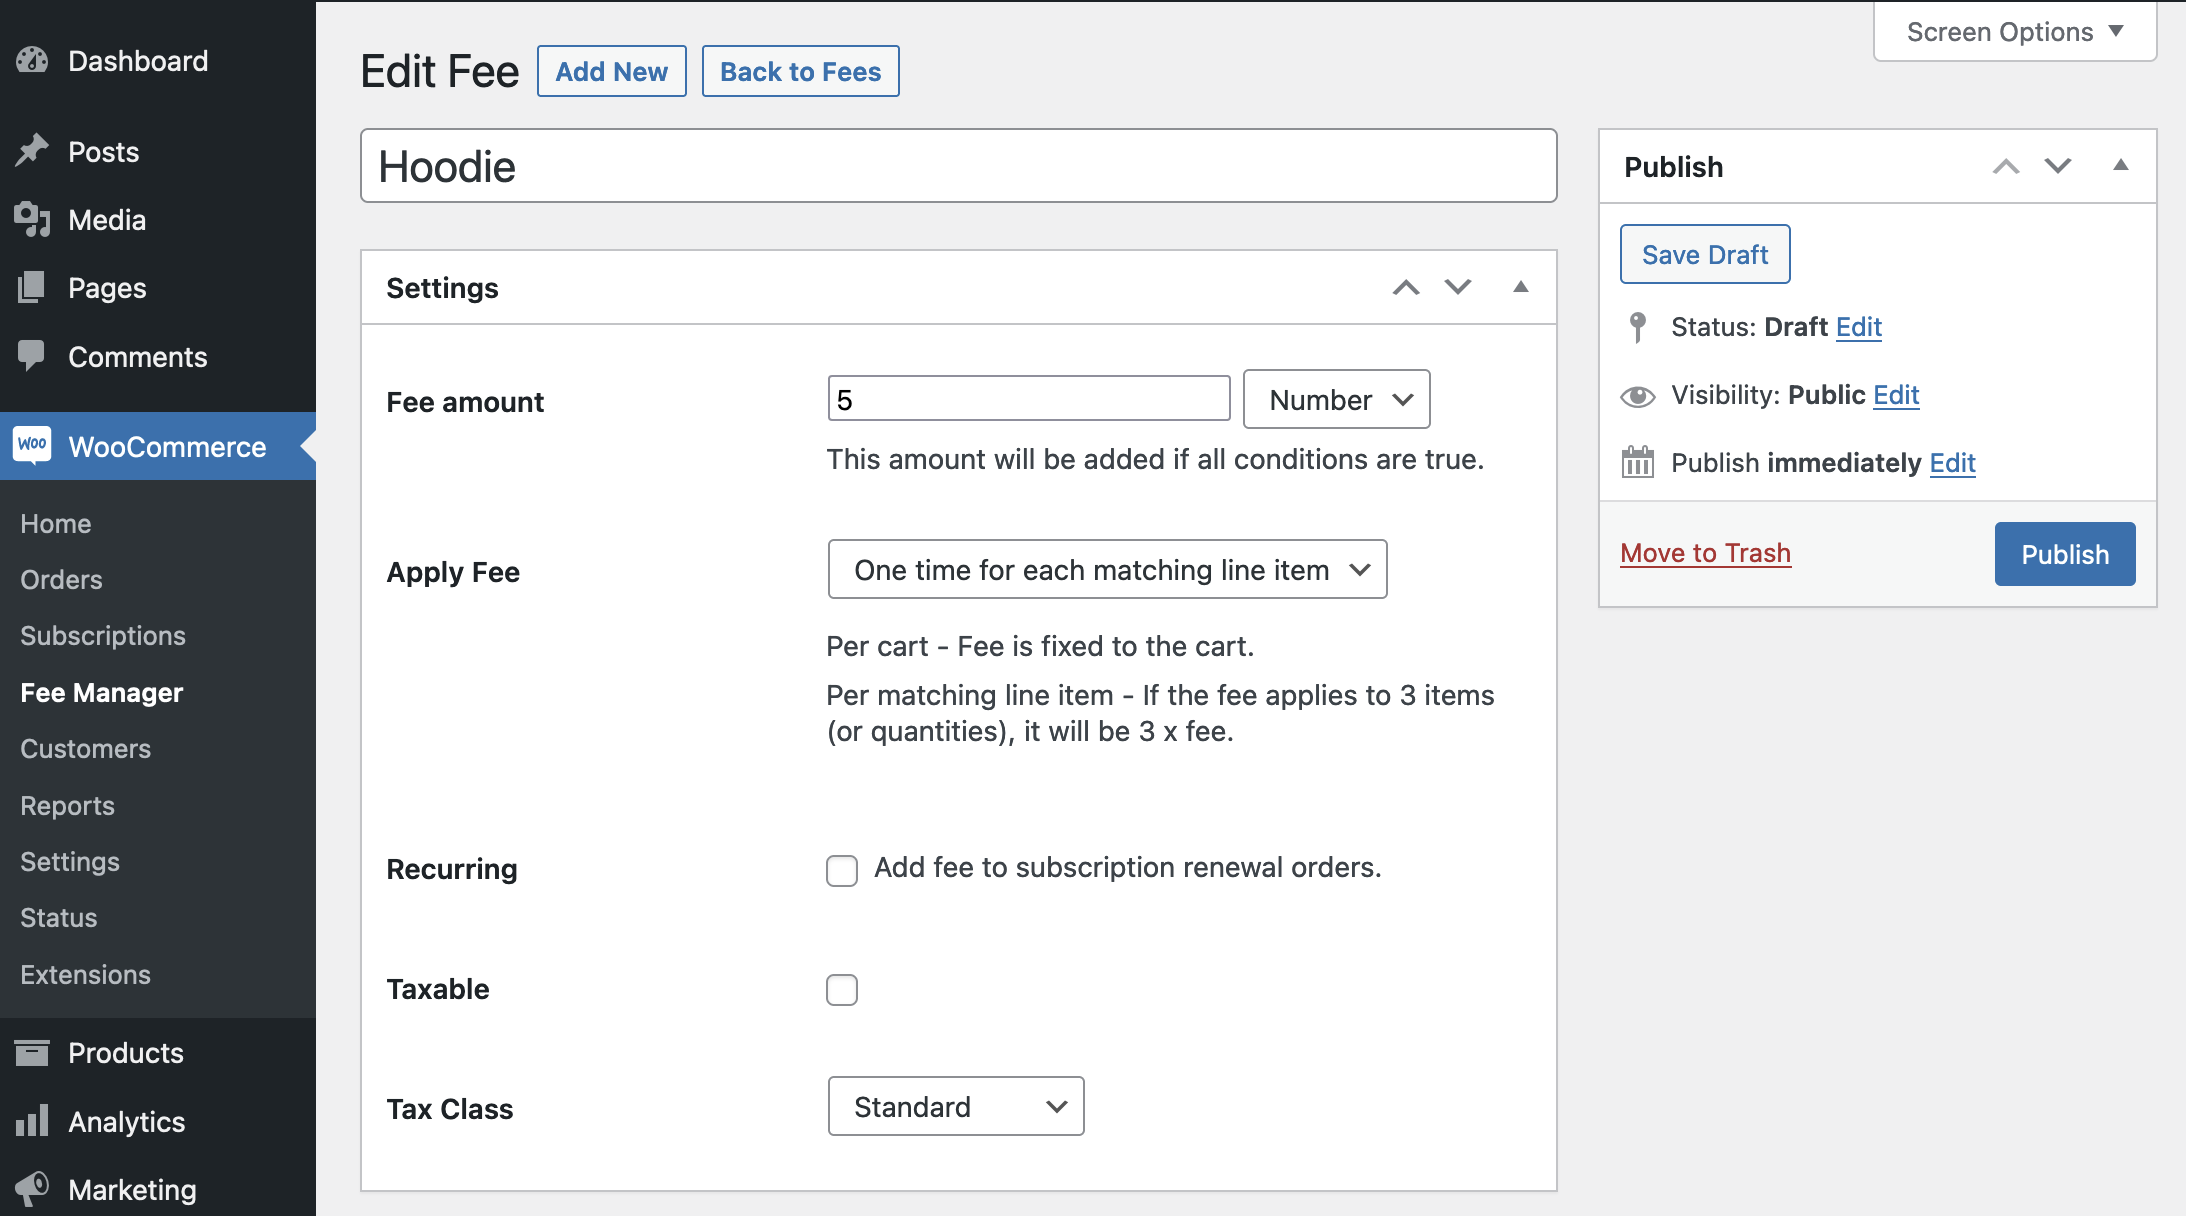Click the Analytics bar chart icon
The image size is (2186, 1216).
pyautogui.click(x=32, y=1121)
